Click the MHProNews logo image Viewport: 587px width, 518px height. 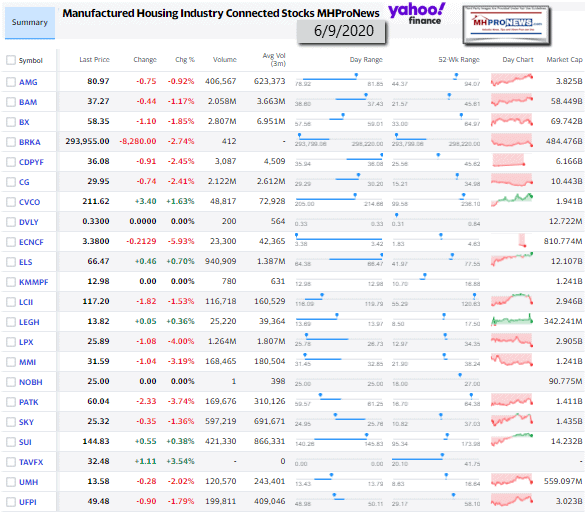(506, 25)
